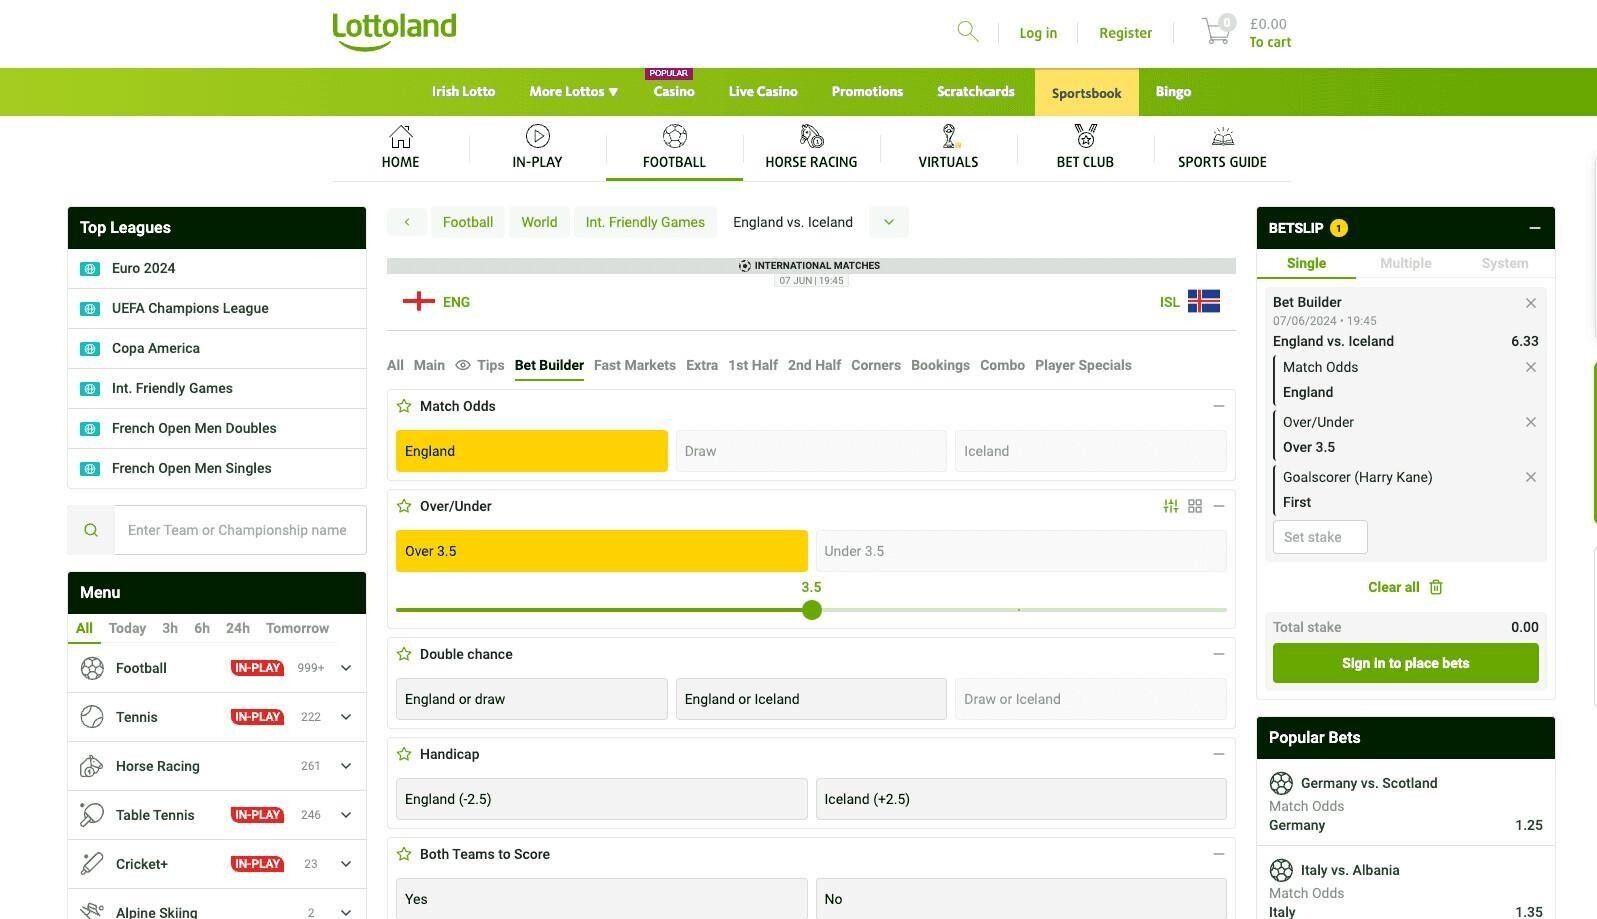Click the Clear all trash icon
The image size is (1597, 919).
1436,587
